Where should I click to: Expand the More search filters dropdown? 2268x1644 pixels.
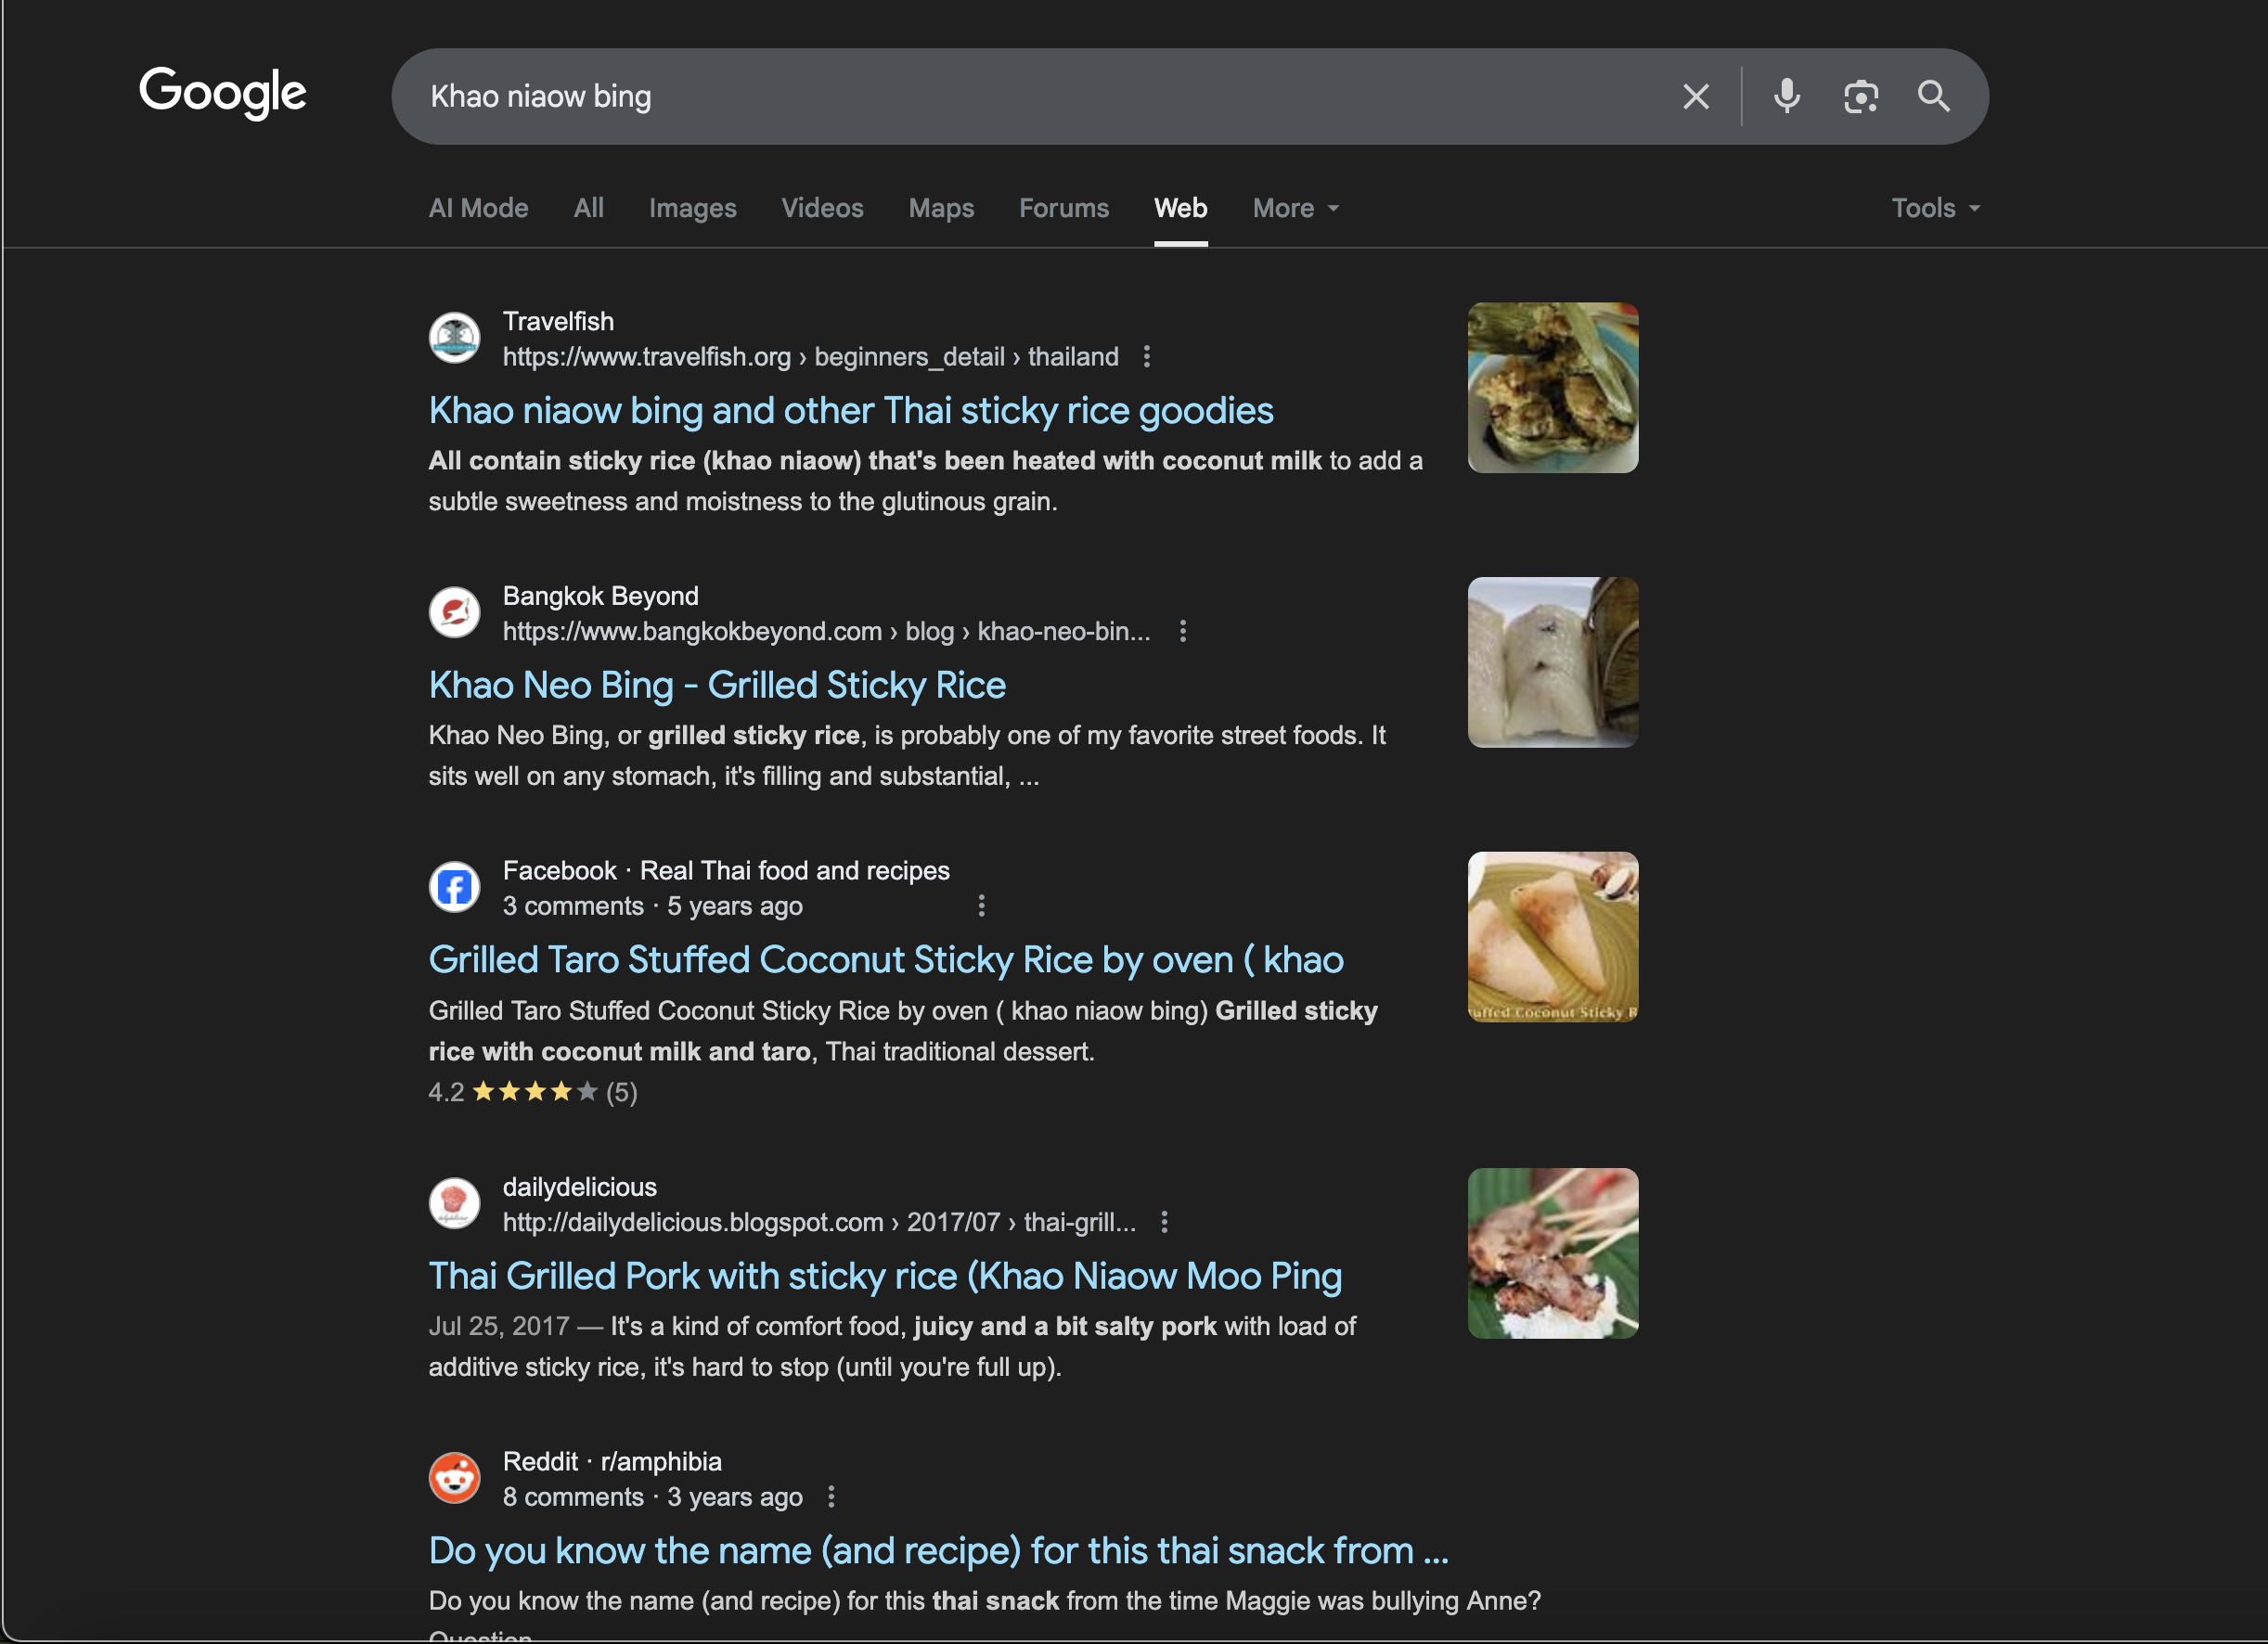point(1295,208)
